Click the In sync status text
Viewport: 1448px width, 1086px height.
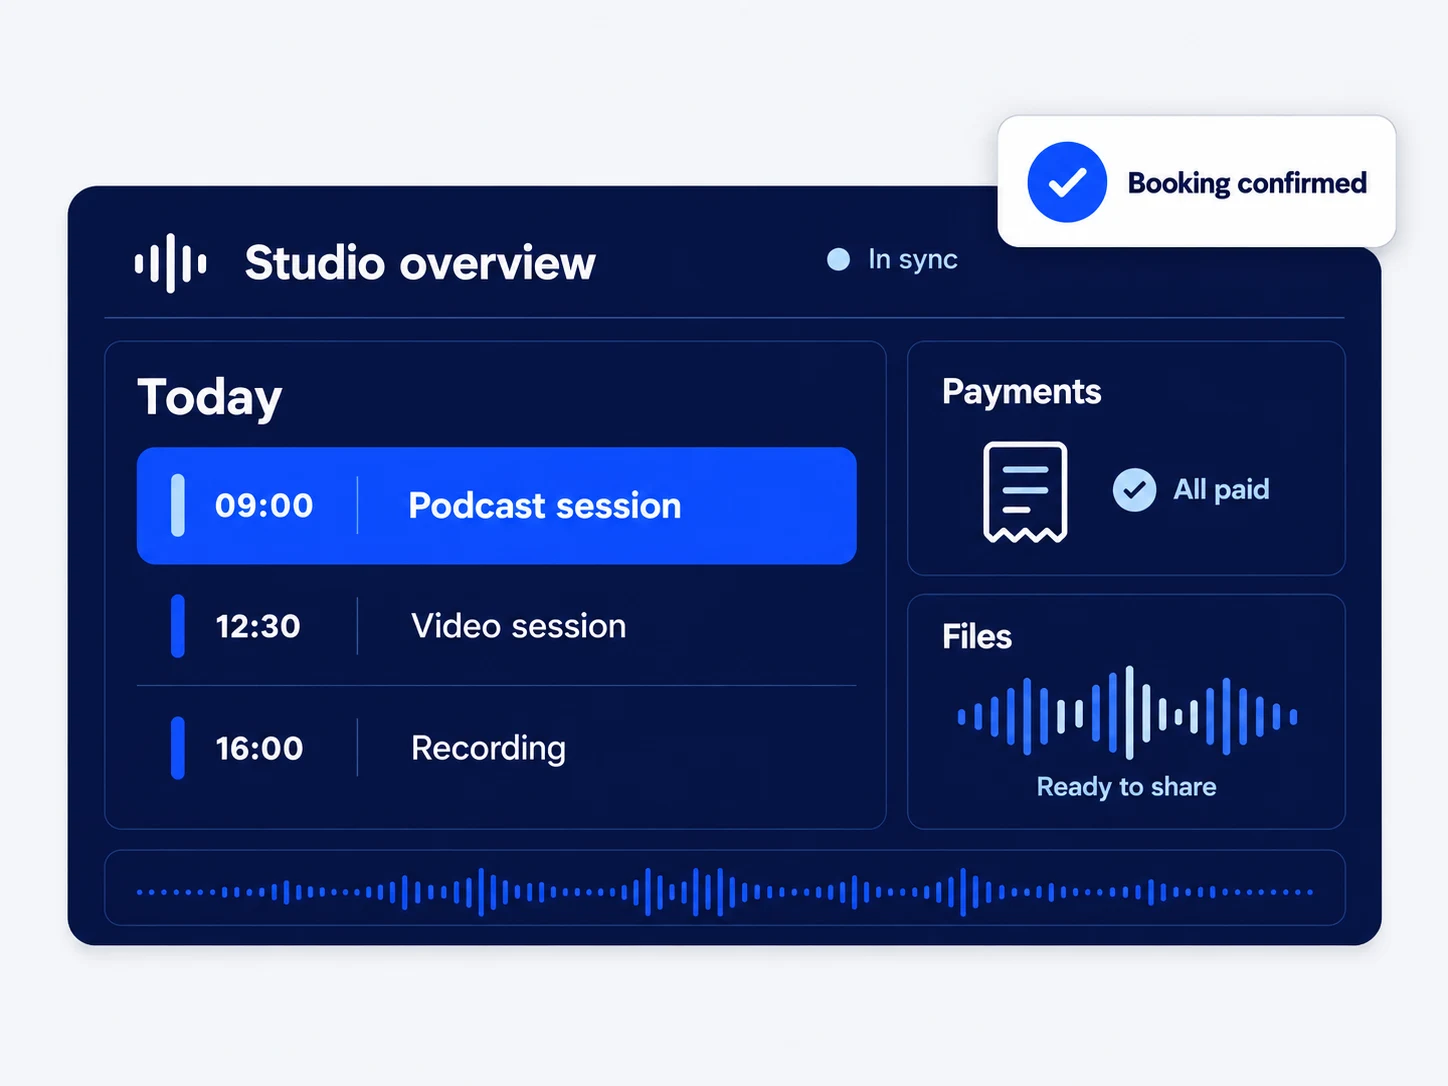tap(912, 260)
